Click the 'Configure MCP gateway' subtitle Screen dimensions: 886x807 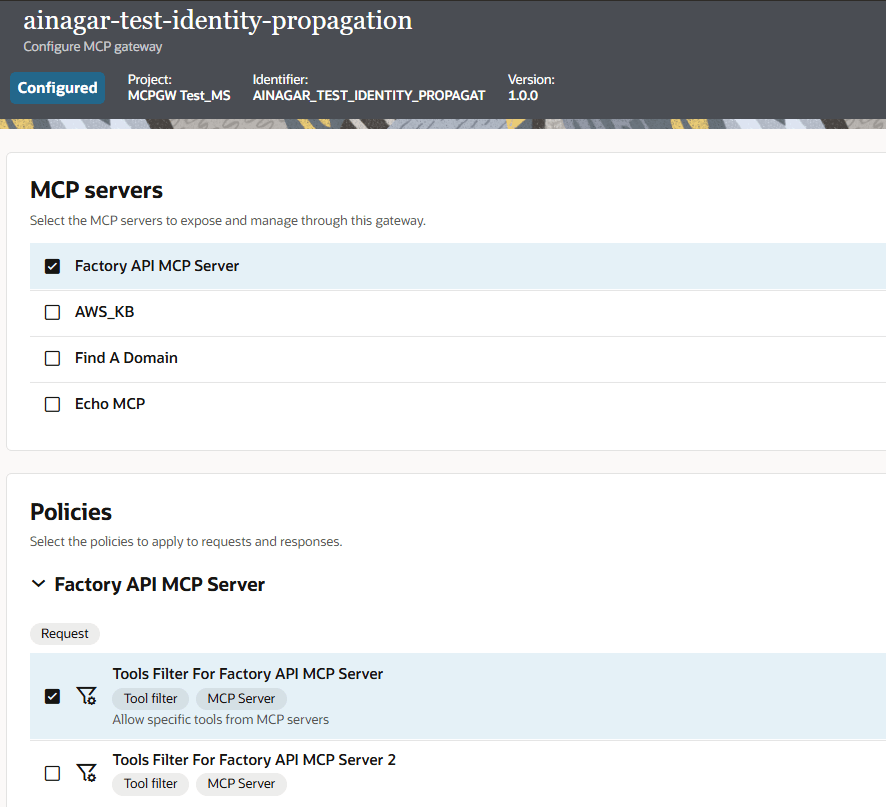coord(93,46)
